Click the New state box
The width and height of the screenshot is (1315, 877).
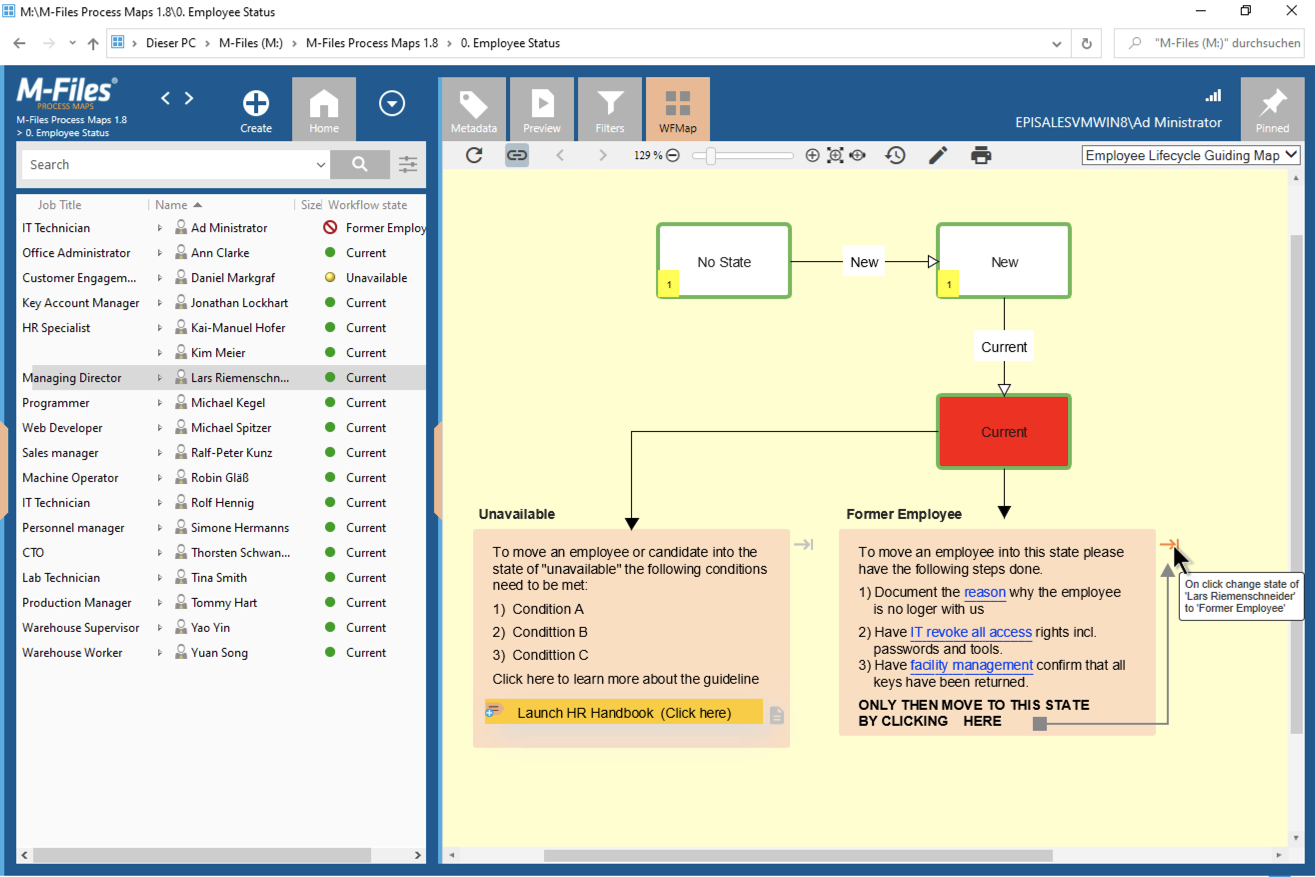tap(1004, 261)
